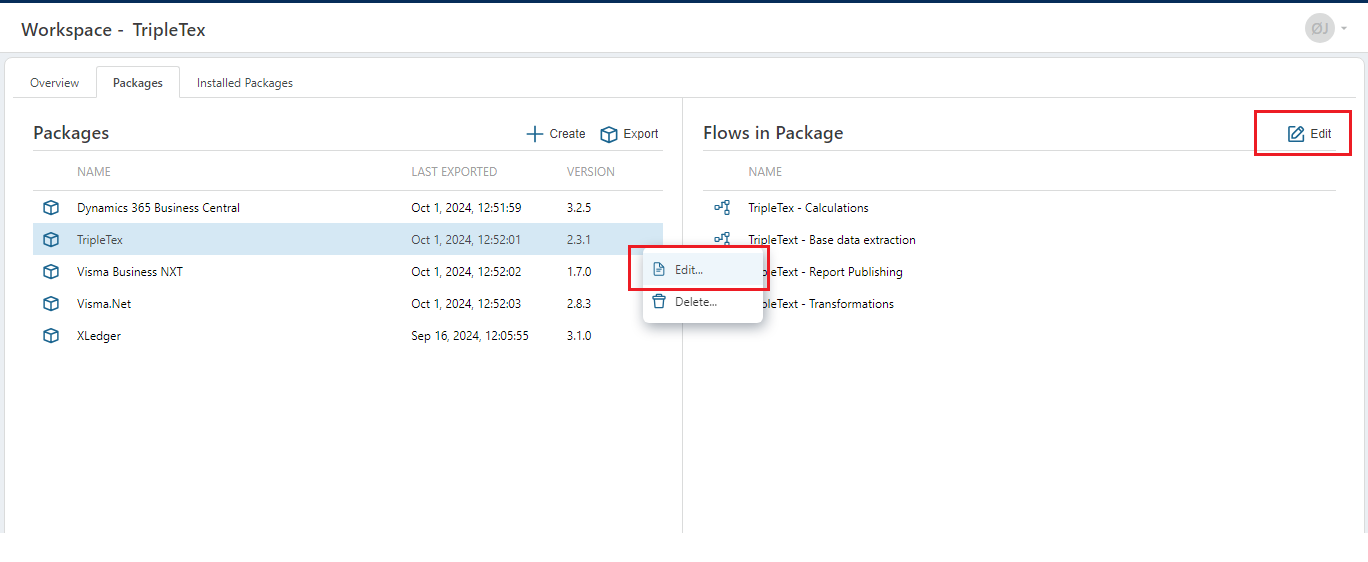Click export date Sep 16, 2024, 12:05:55

(470, 336)
